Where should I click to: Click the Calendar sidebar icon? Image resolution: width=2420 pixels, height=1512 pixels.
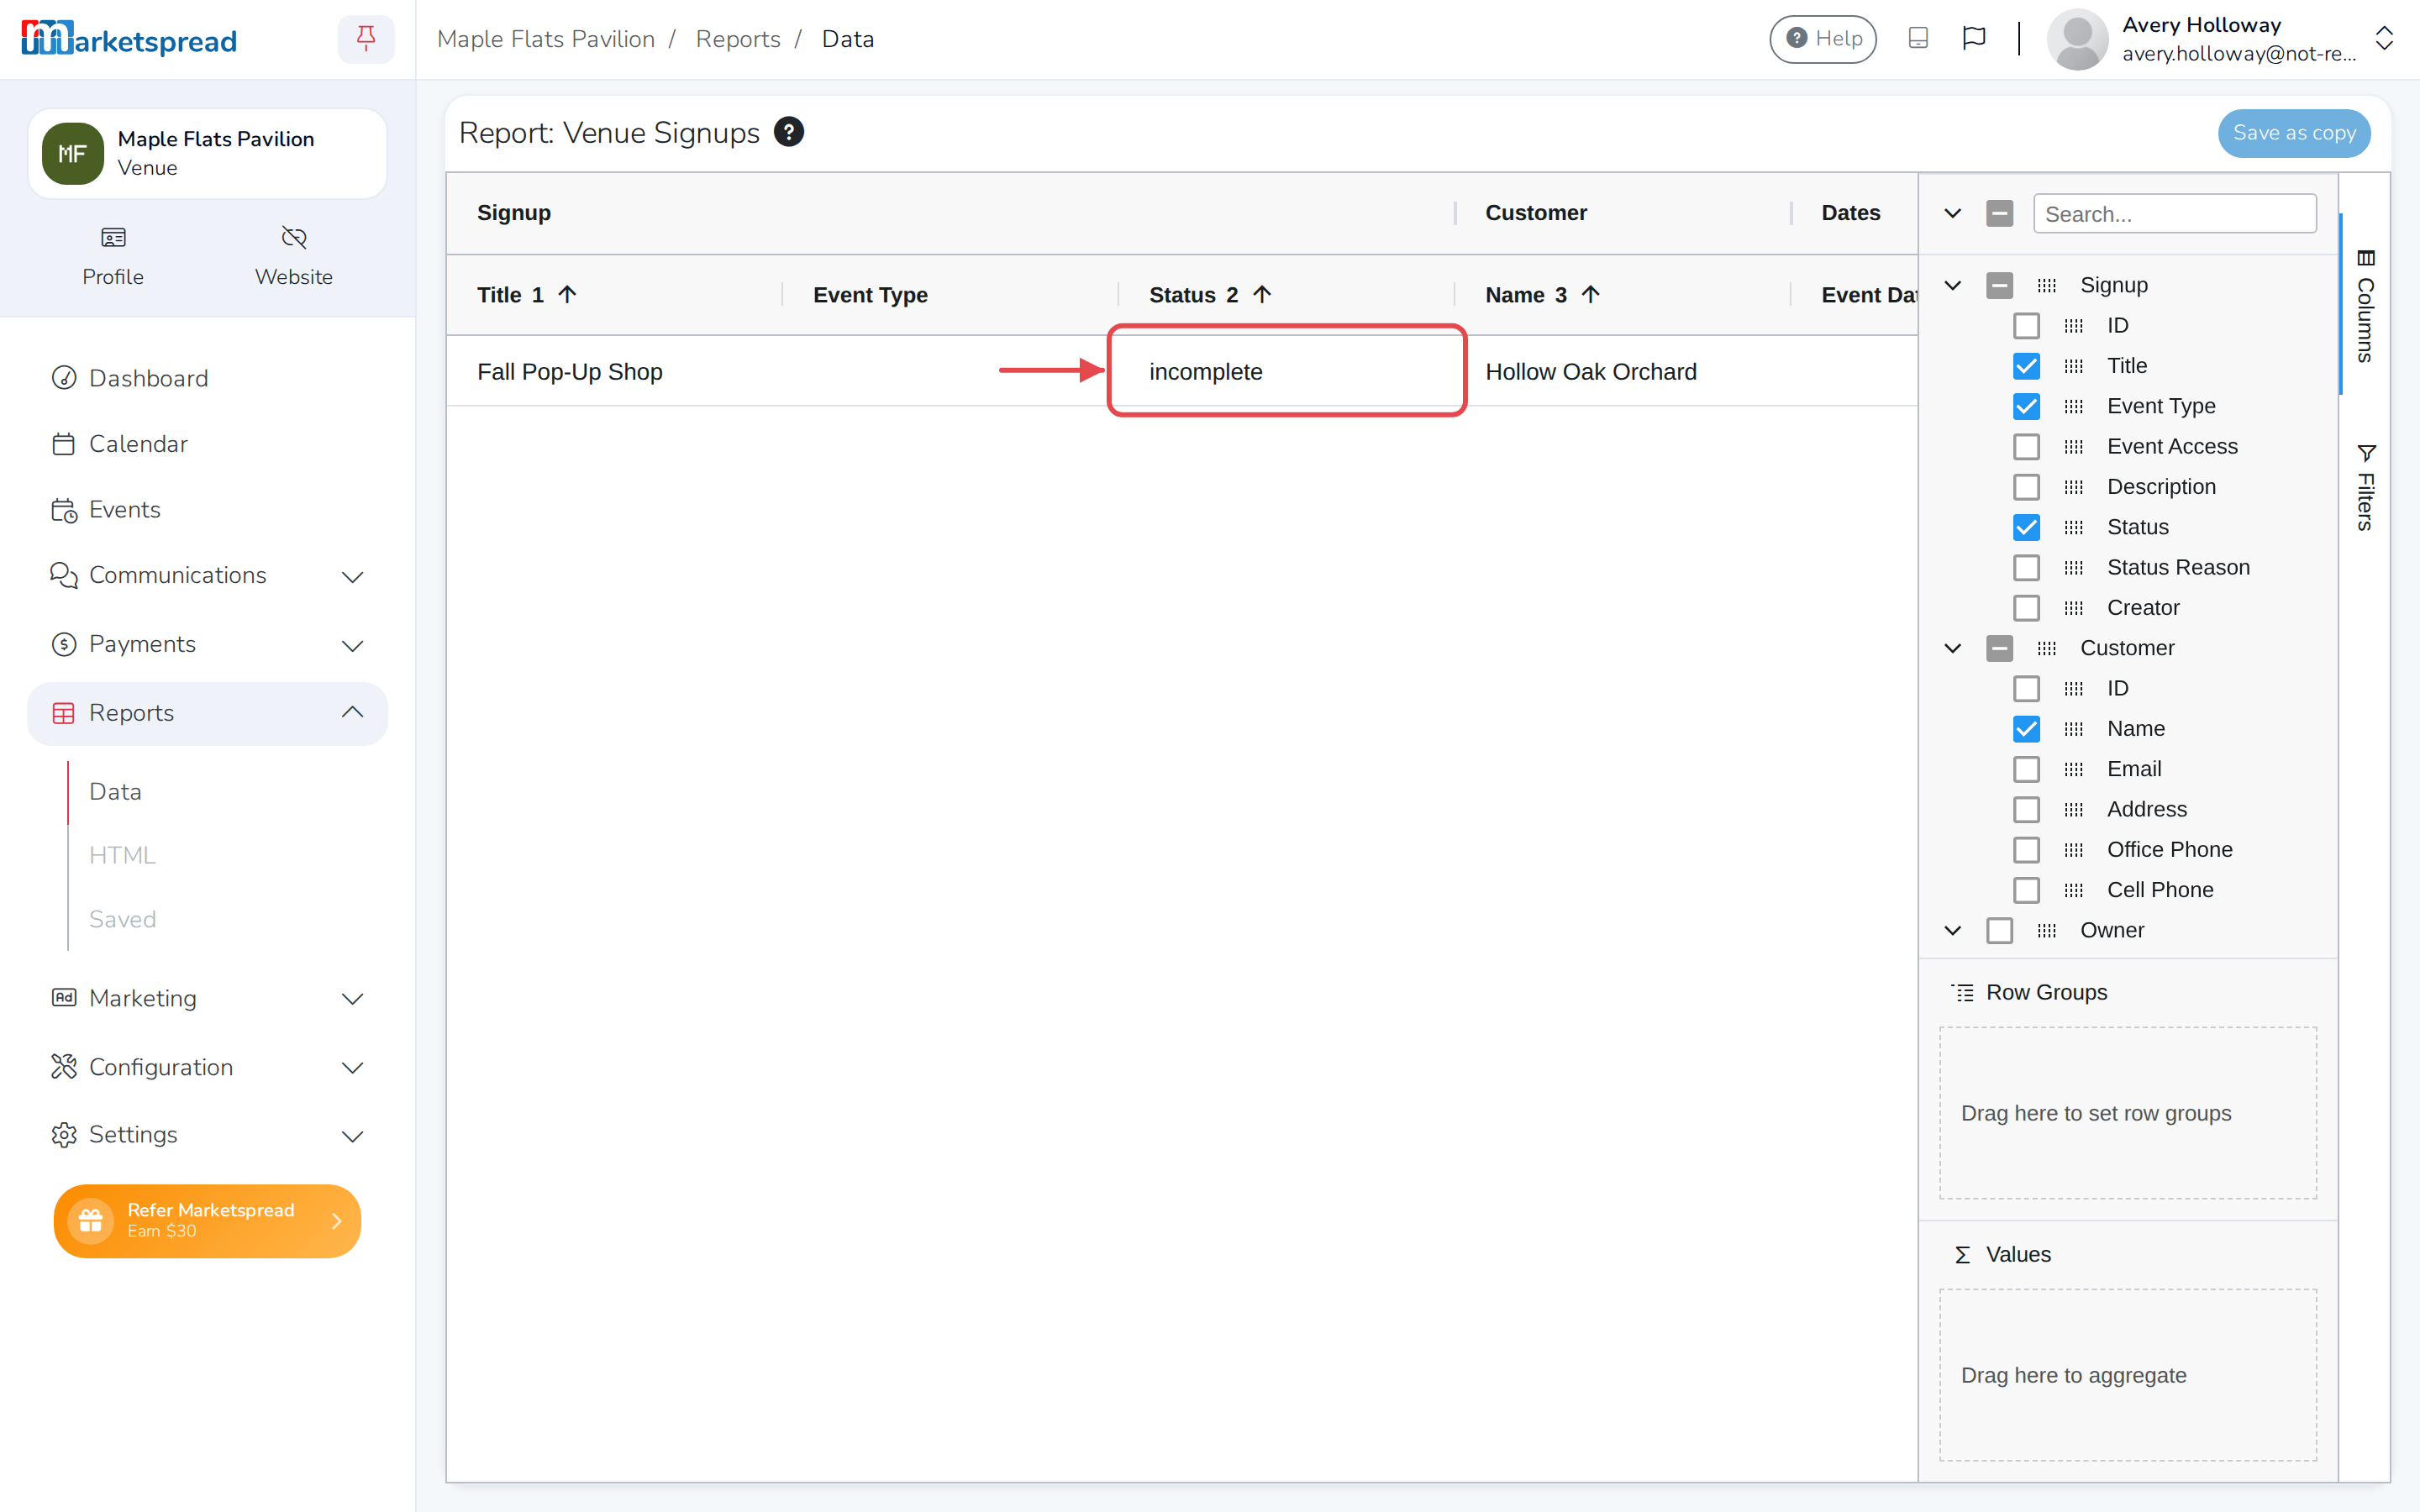pos(64,444)
